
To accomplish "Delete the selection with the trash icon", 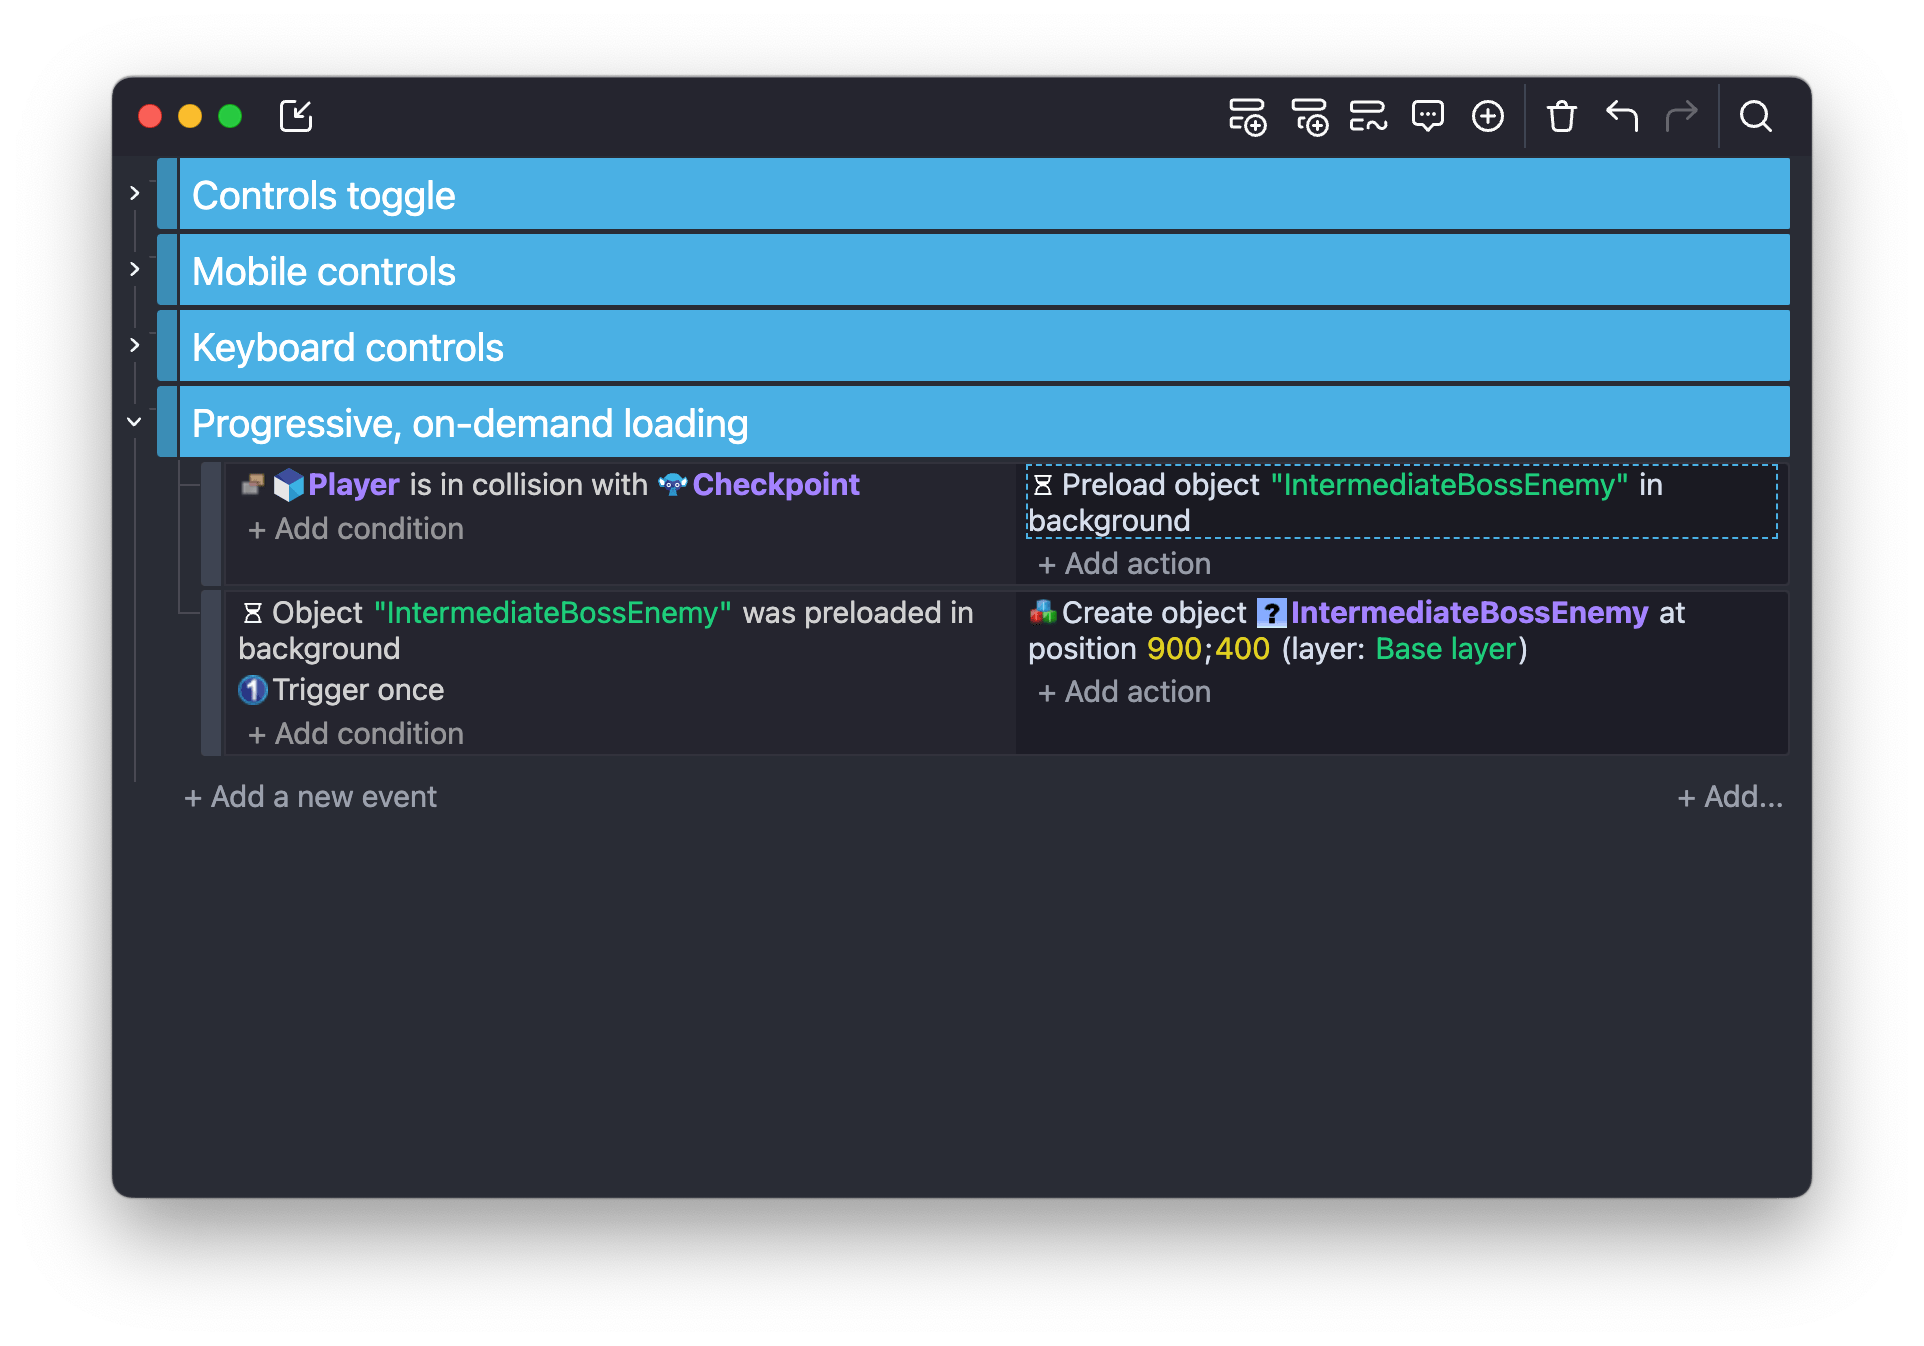I will (x=1561, y=117).
